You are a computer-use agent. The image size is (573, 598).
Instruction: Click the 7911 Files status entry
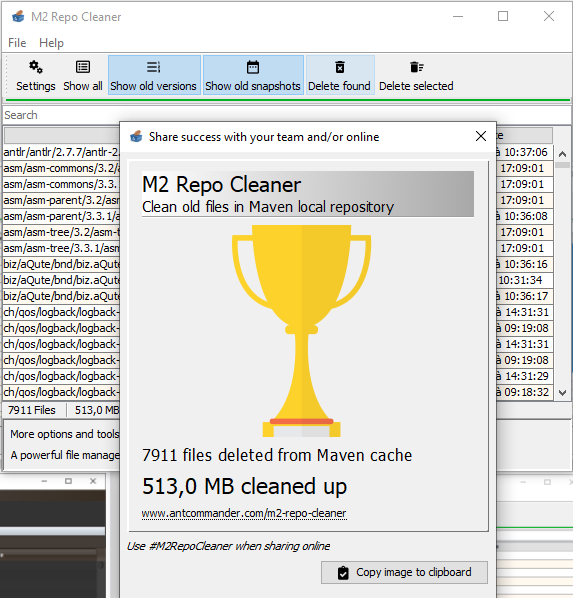coord(32,410)
